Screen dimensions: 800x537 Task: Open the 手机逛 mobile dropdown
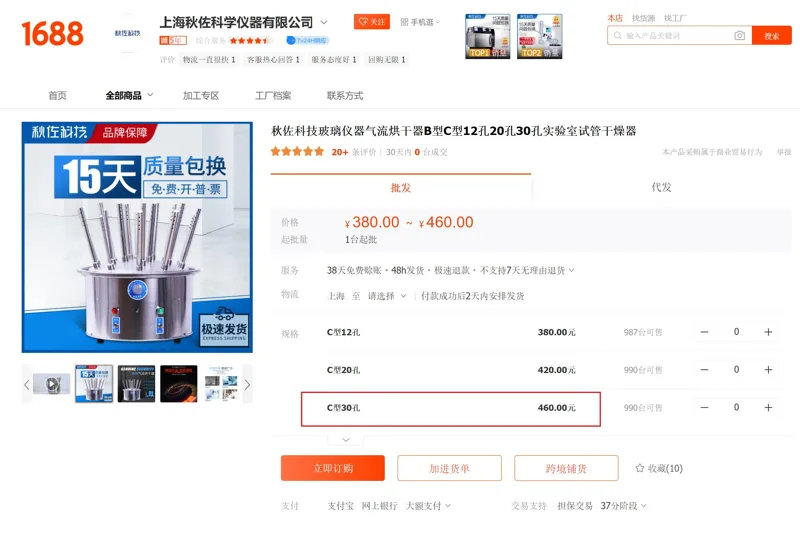(x=420, y=22)
